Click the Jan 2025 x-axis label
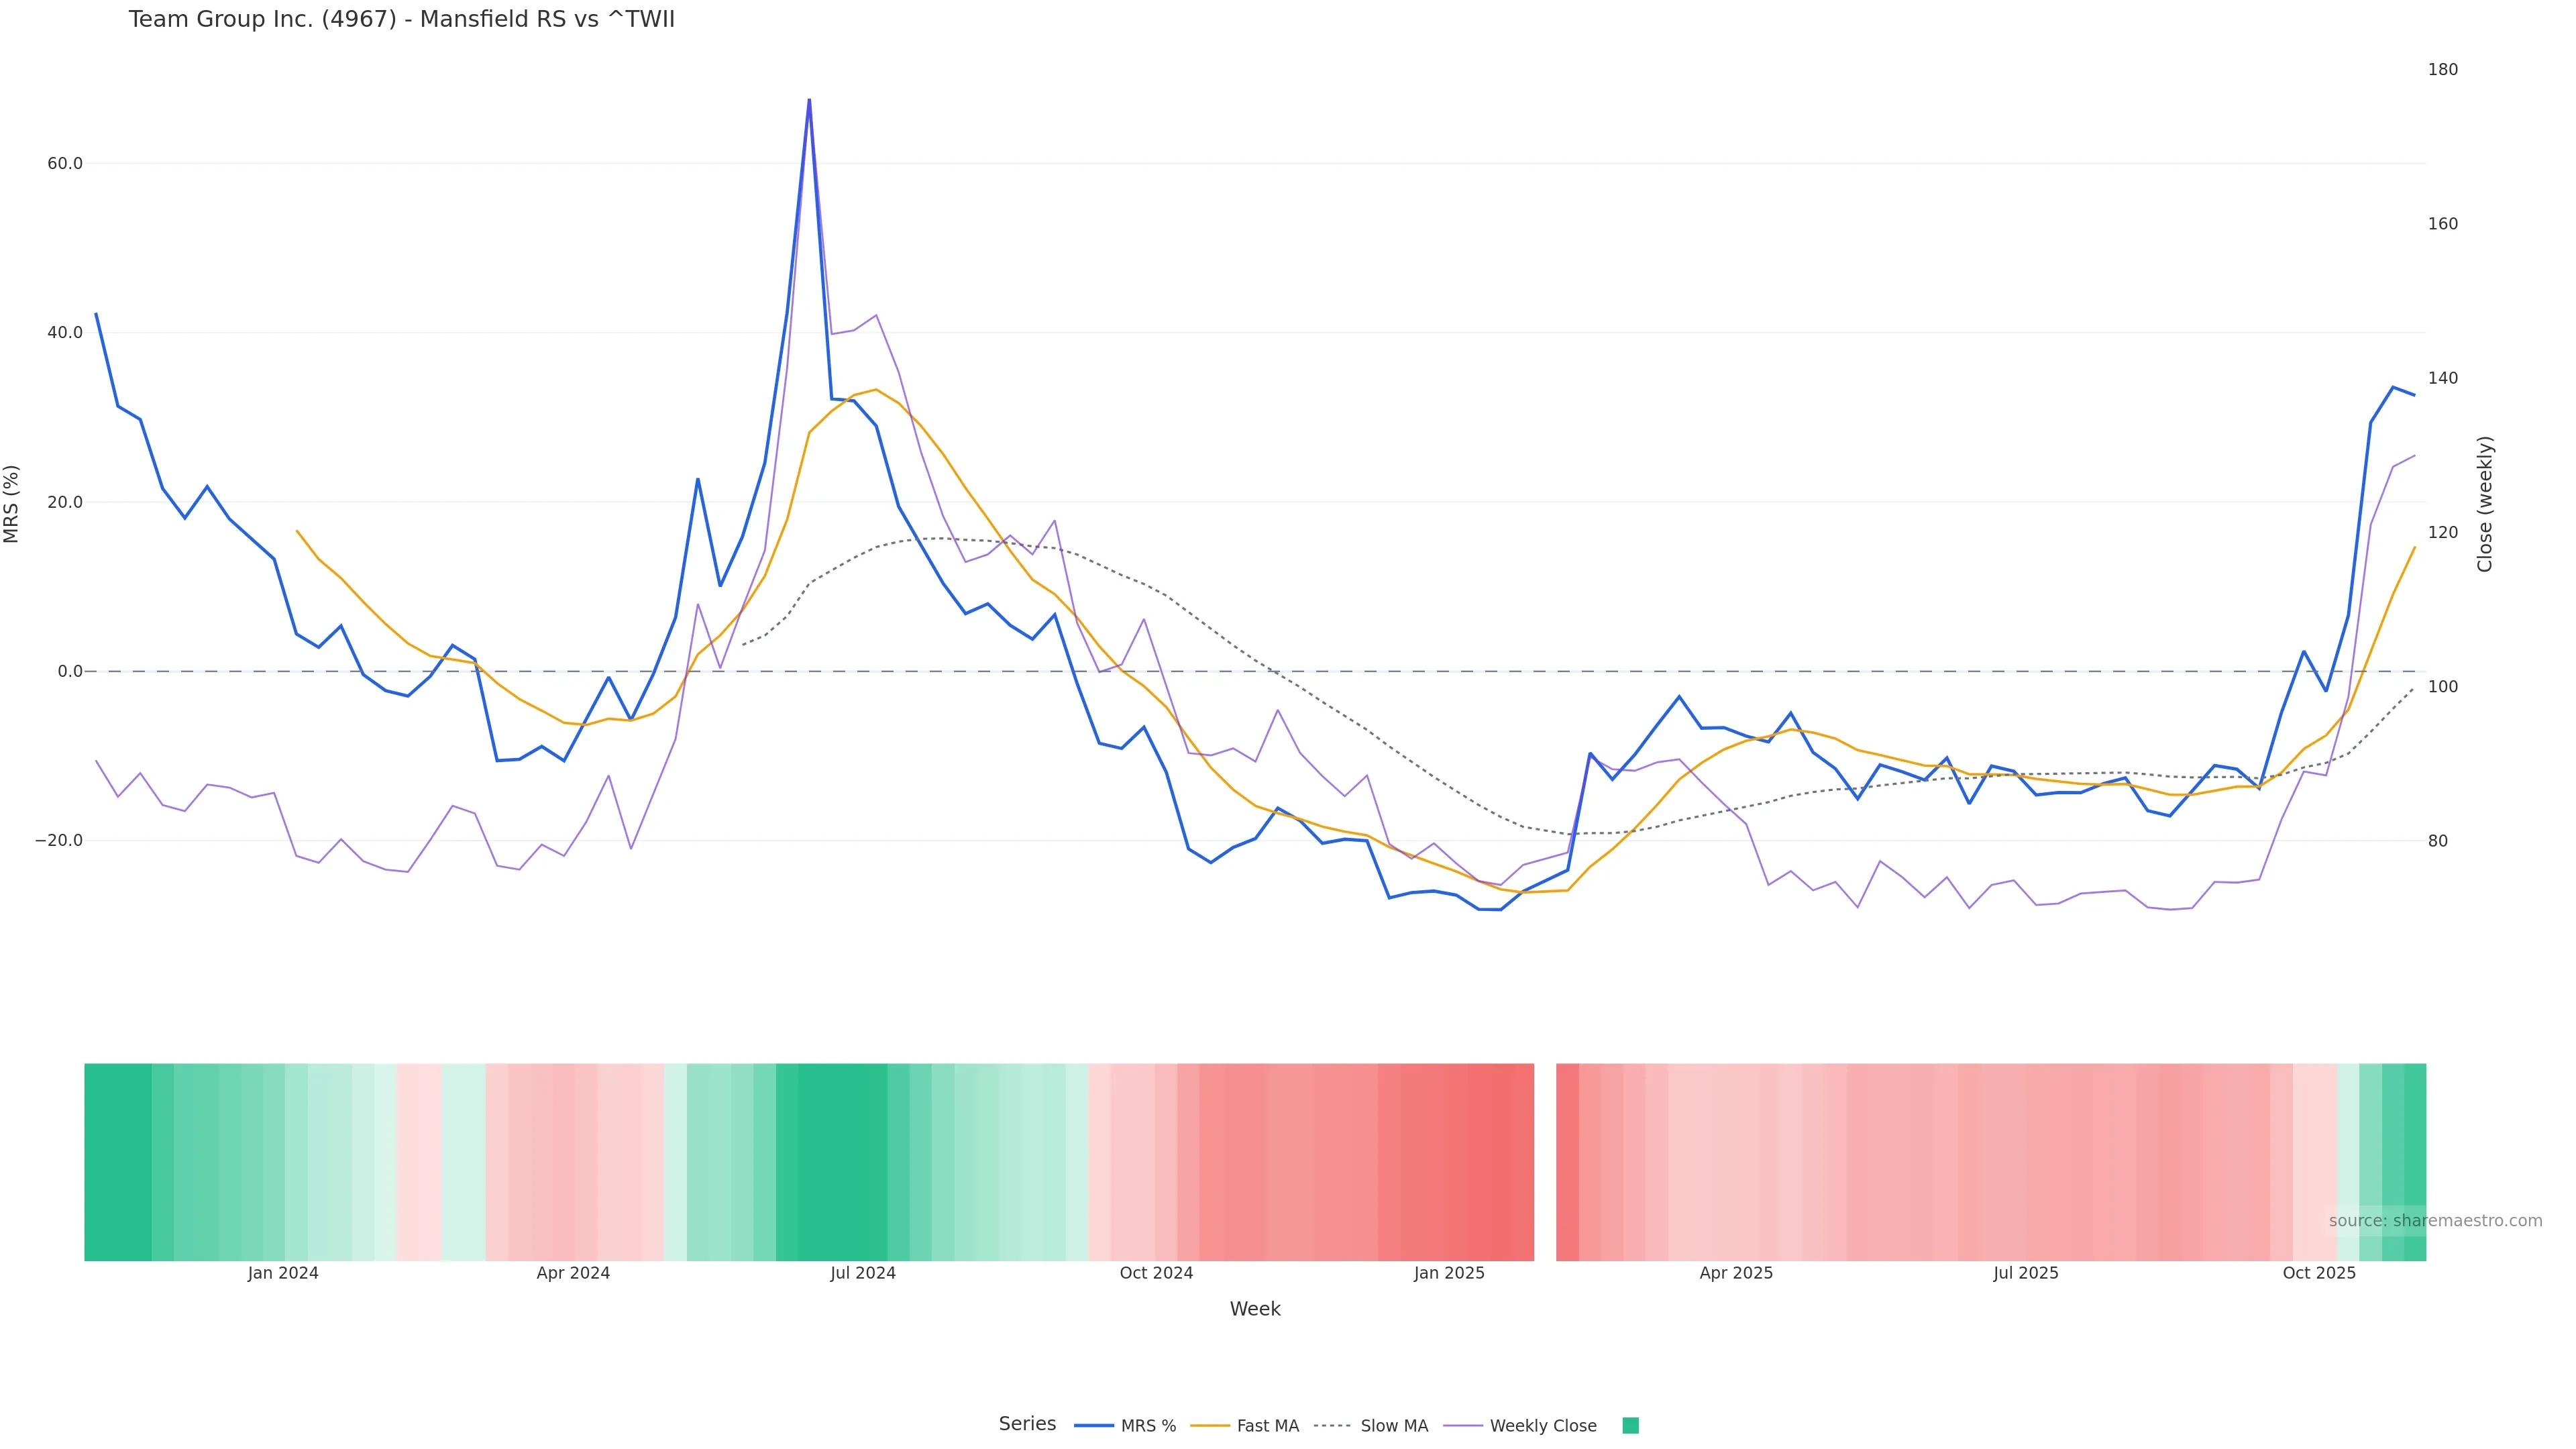 (x=1448, y=1273)
